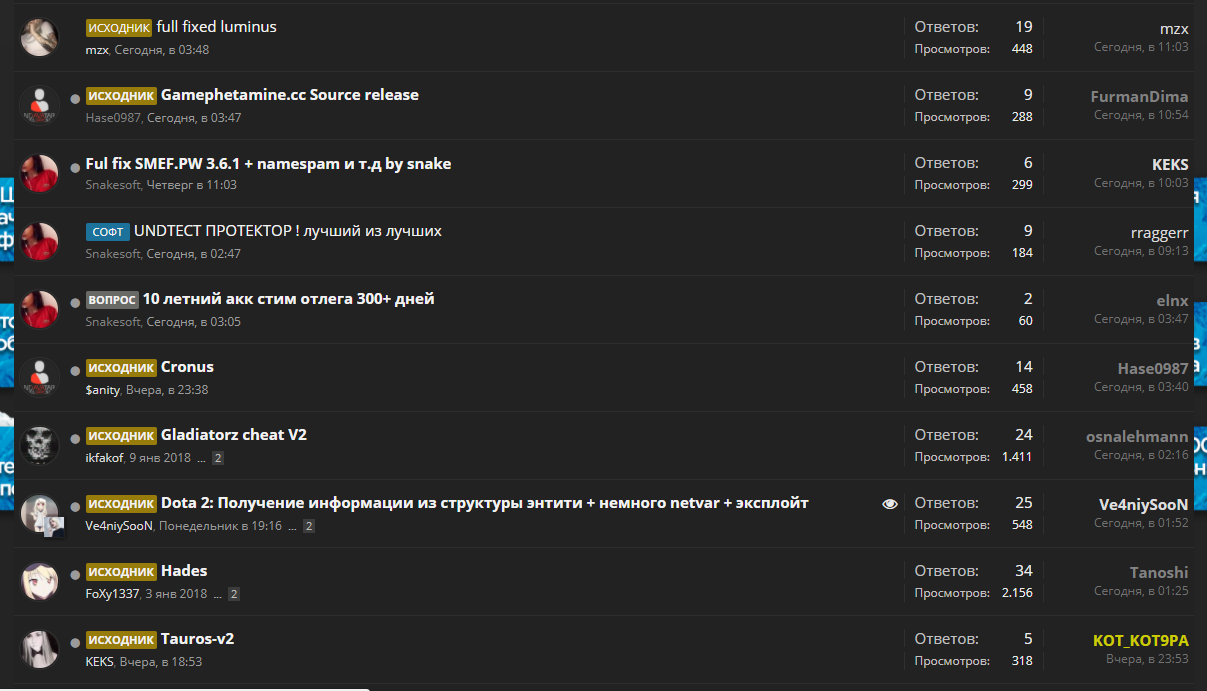1207x691 pixels.
Task: Click author $anity under Cronus thread
Action: (x=102, y=390)
